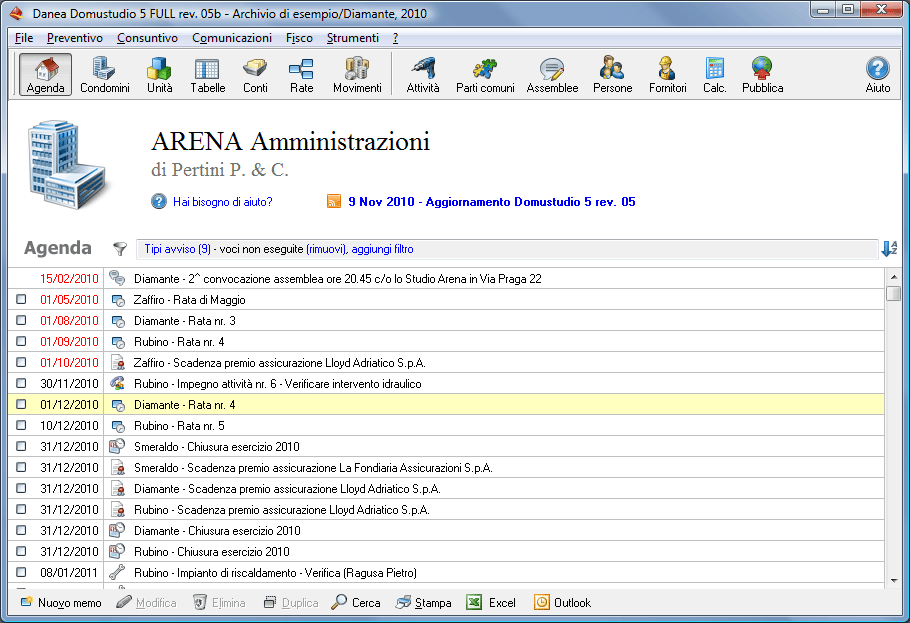Check the Rubino Impegno attività nr. 6 box
The width and height of the screenshot is (910, 623).
pos(21,383)
